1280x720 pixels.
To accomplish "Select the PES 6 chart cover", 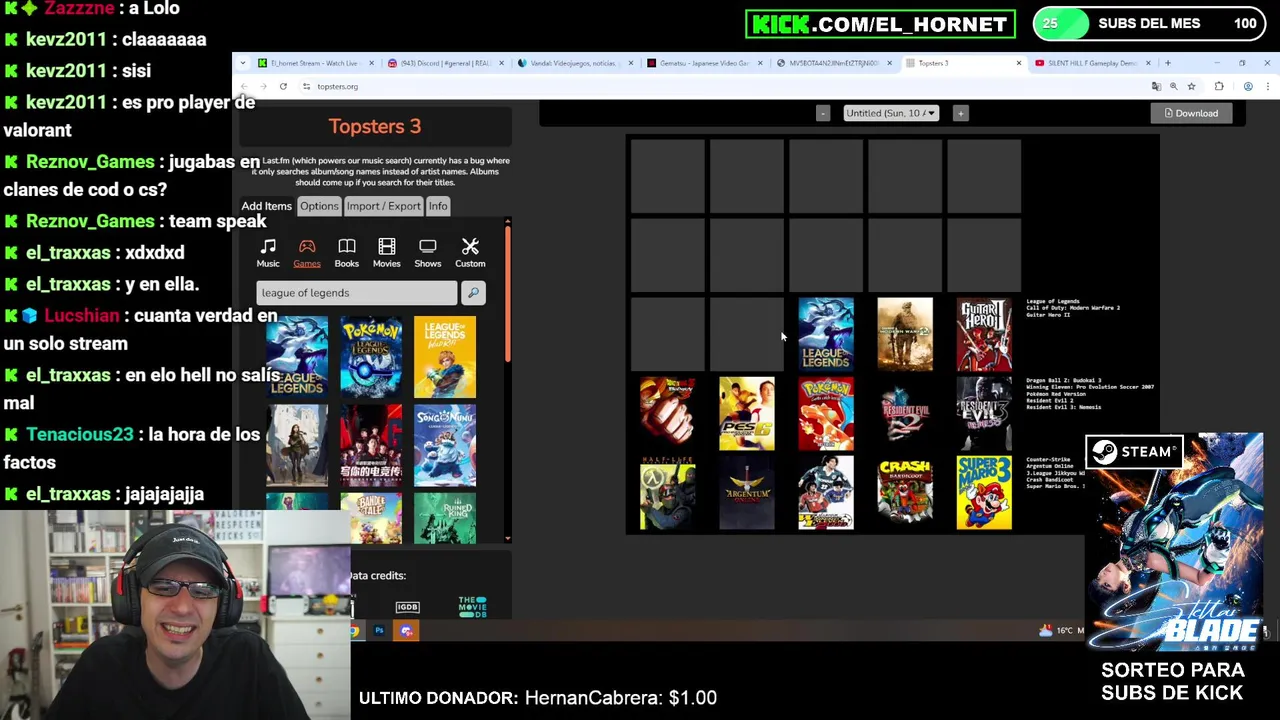I will (747, 413).
